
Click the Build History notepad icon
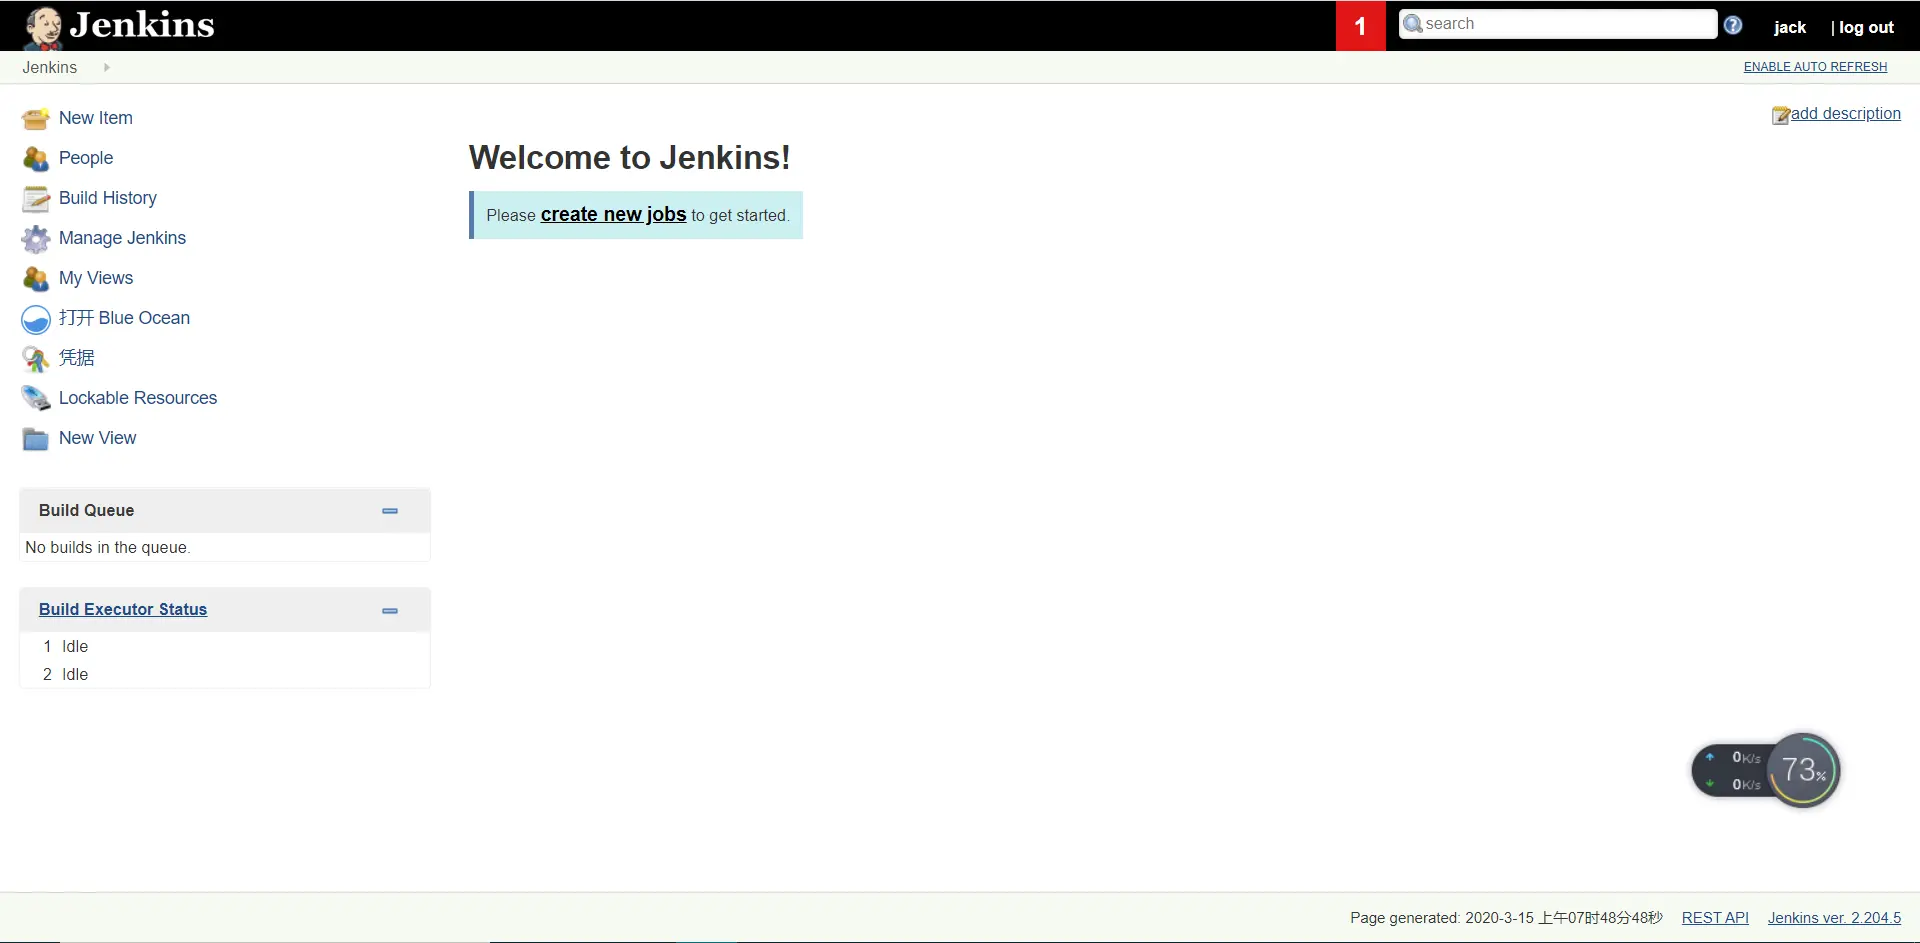tap(36, 199)
